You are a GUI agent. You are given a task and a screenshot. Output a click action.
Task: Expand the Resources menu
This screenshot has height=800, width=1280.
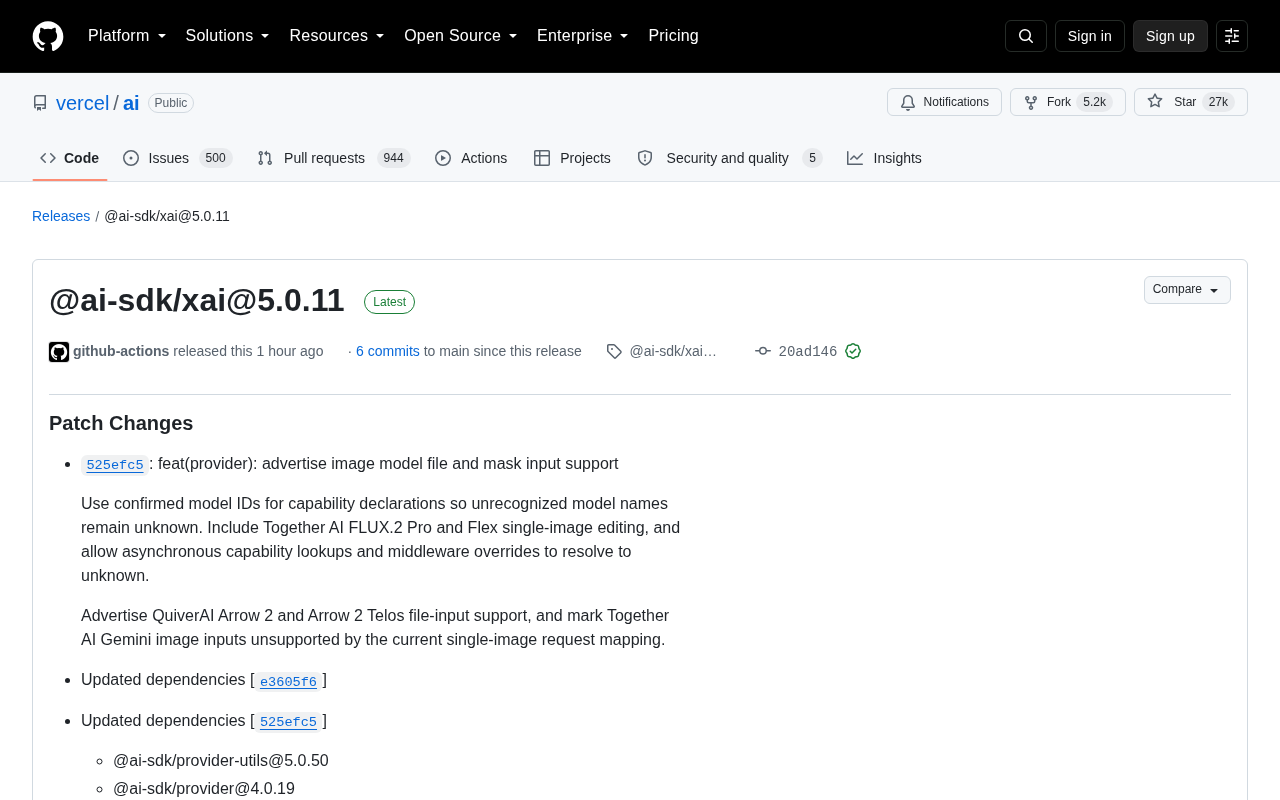[x=337, y=36]
